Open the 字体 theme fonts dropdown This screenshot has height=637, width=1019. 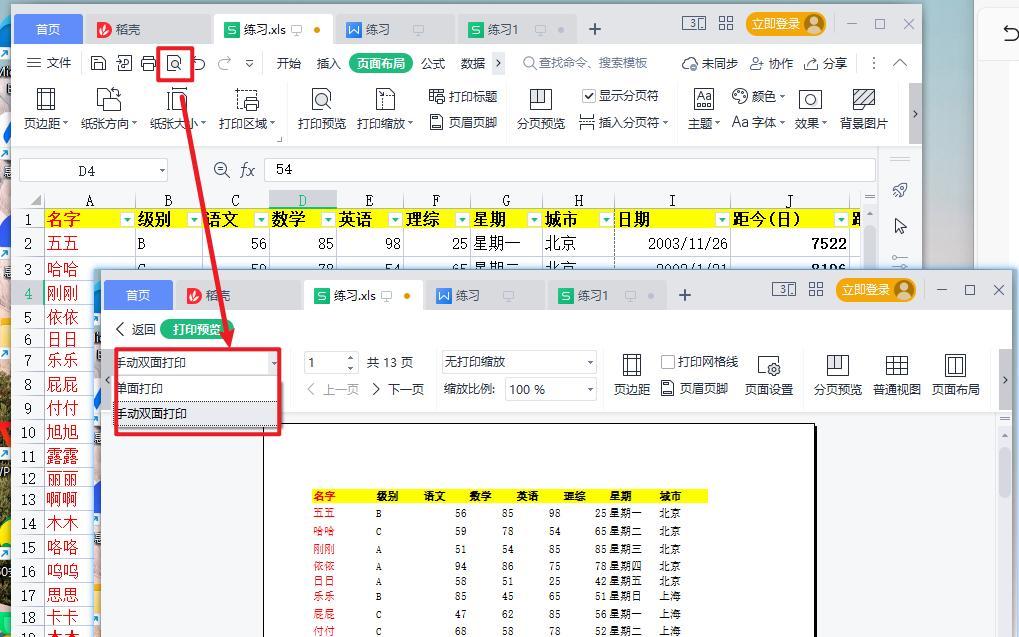[x=758, y=122]
